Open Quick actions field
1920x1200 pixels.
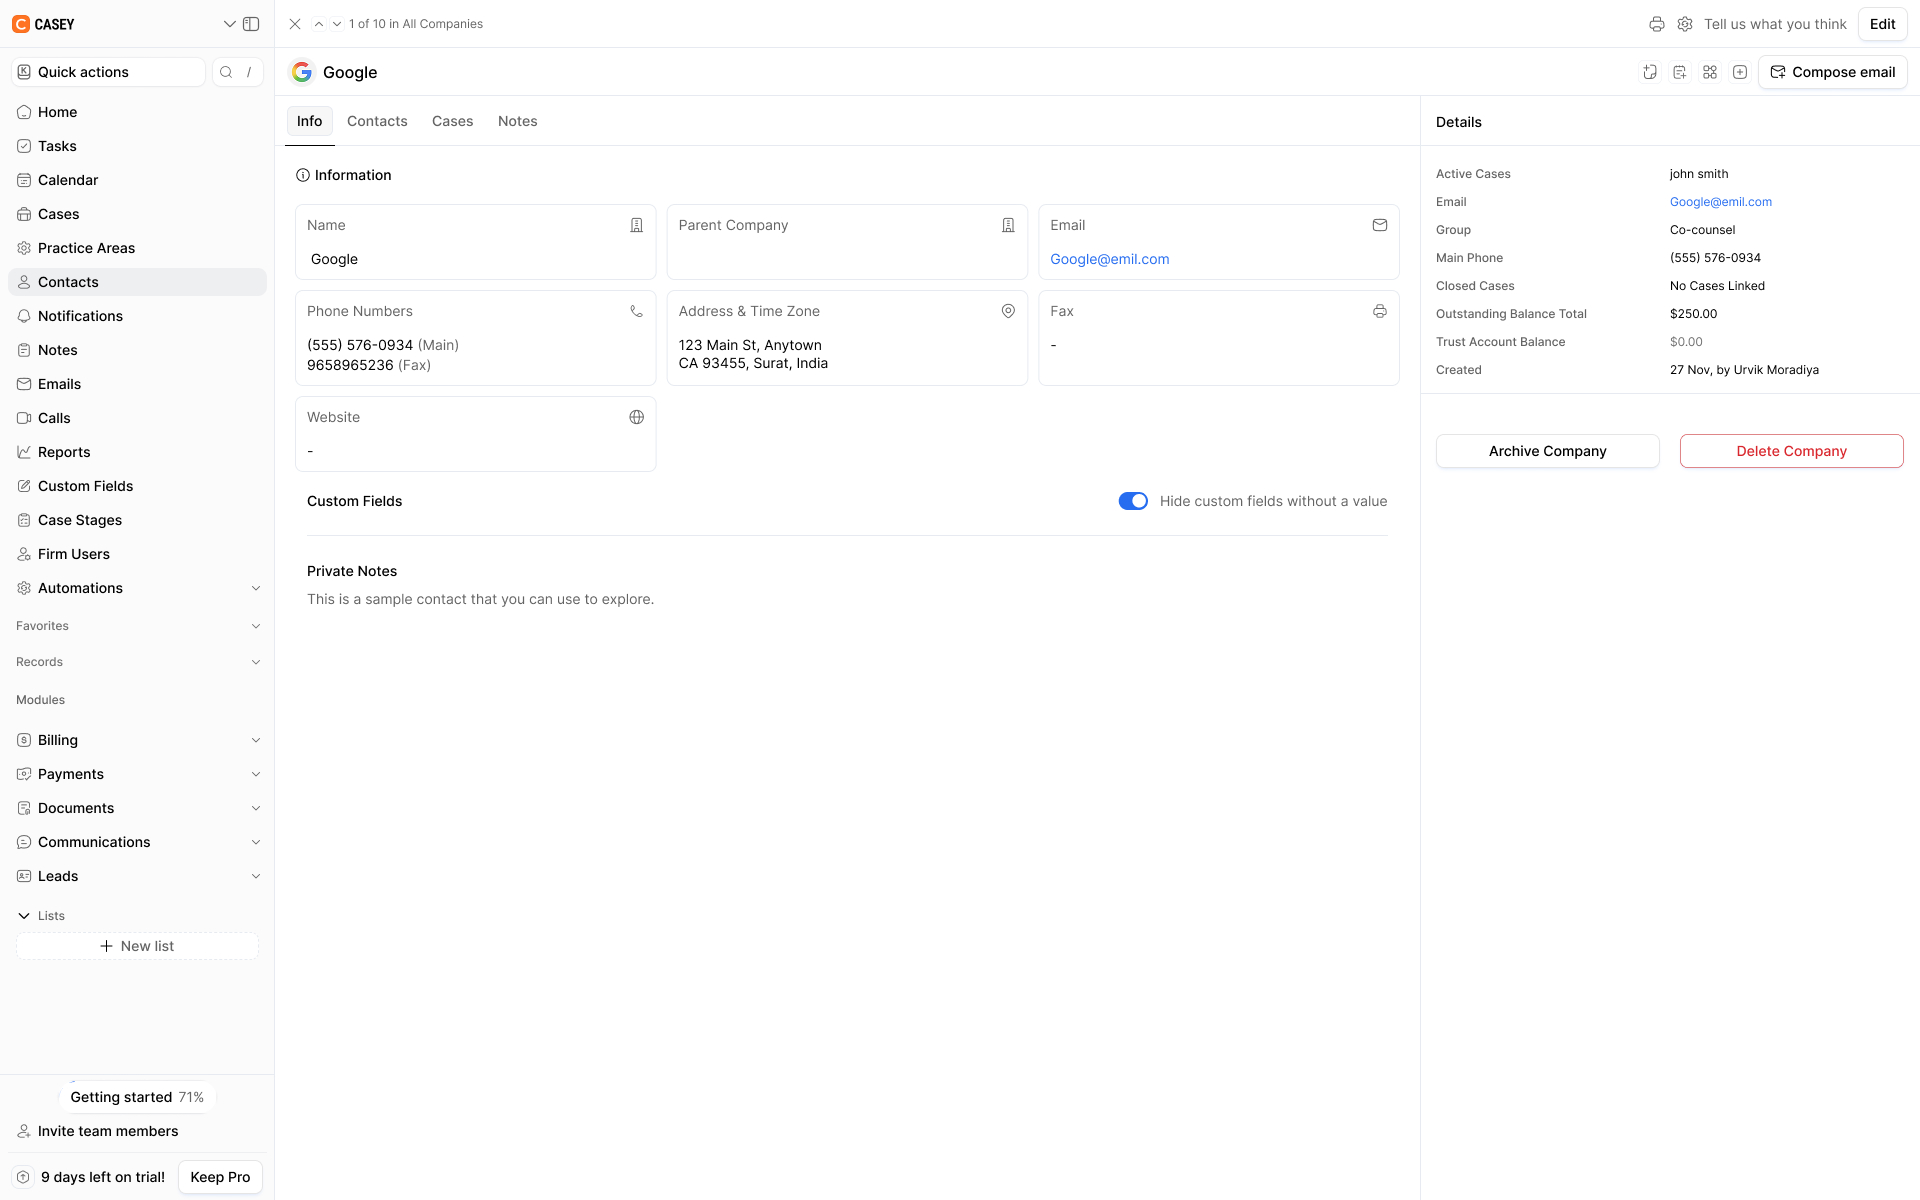pos(108,72)
